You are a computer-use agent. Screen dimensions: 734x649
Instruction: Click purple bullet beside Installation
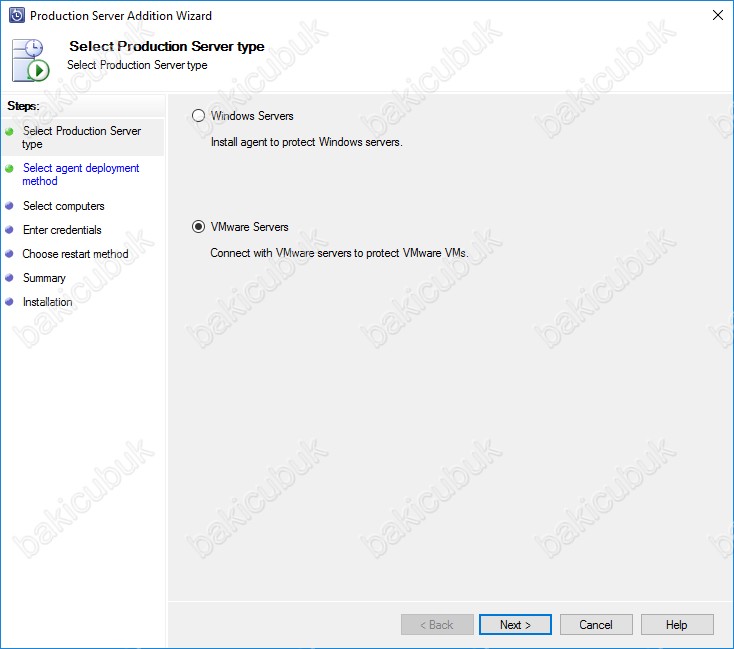pos(9,302)
